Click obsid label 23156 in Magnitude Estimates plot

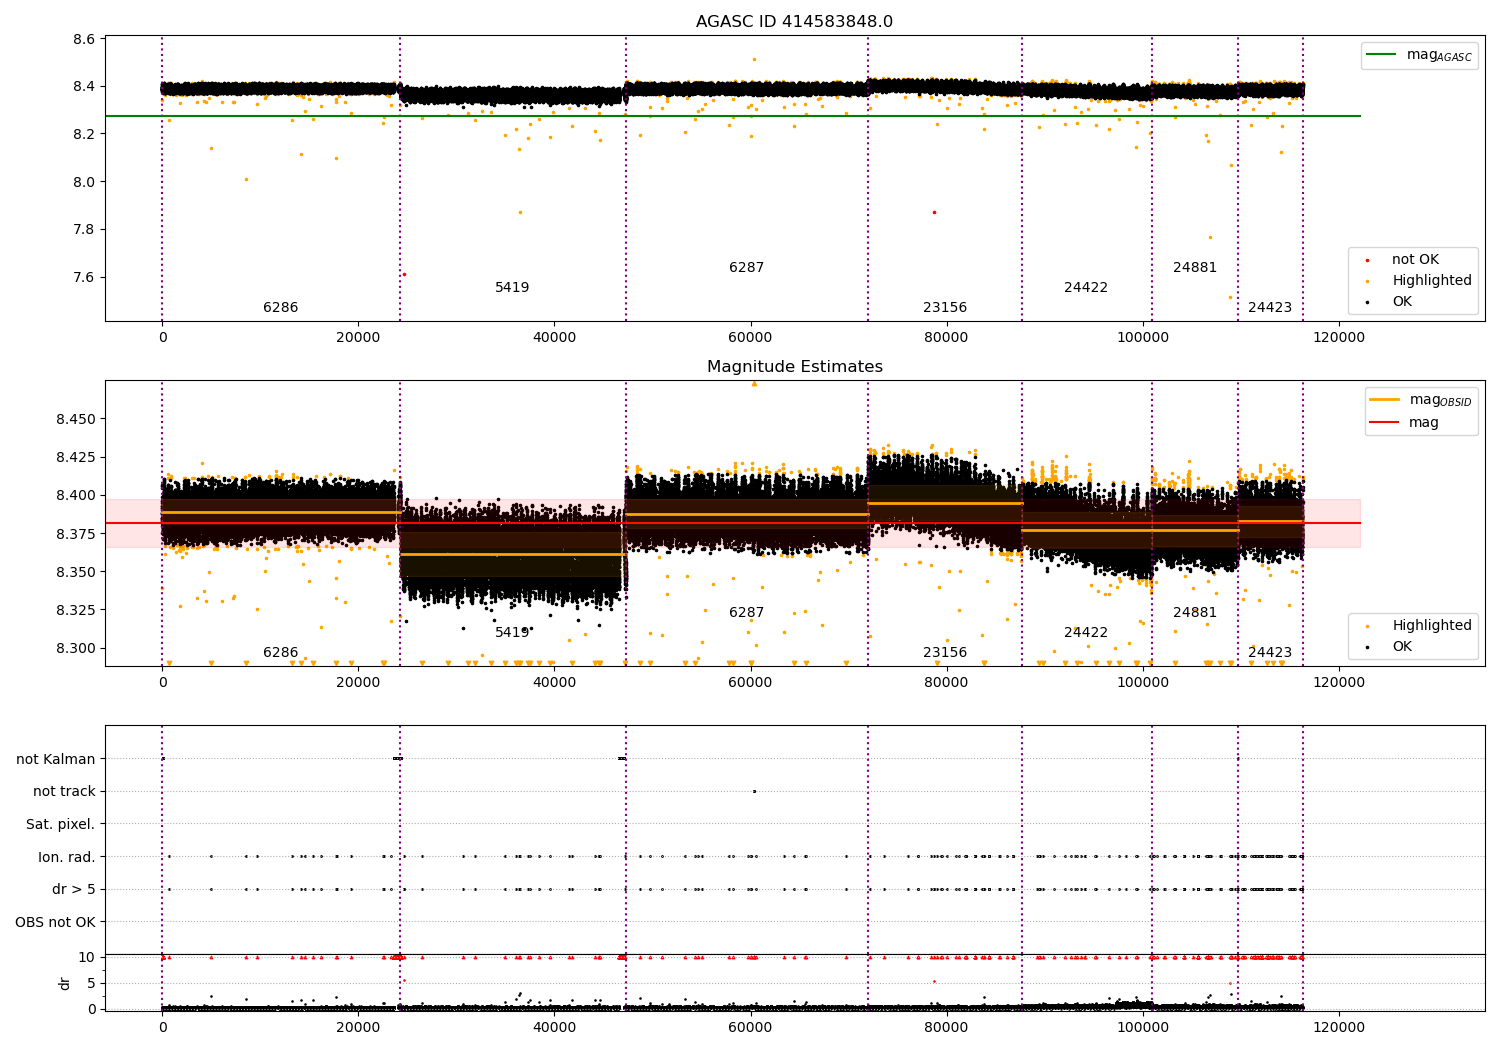[x=945, y=653]
